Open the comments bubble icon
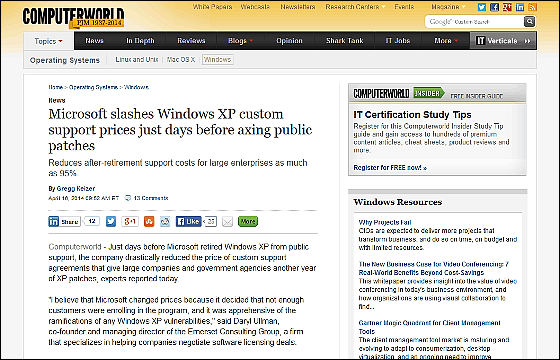This screenshot has height=360, width=560. tap(128, 198)
